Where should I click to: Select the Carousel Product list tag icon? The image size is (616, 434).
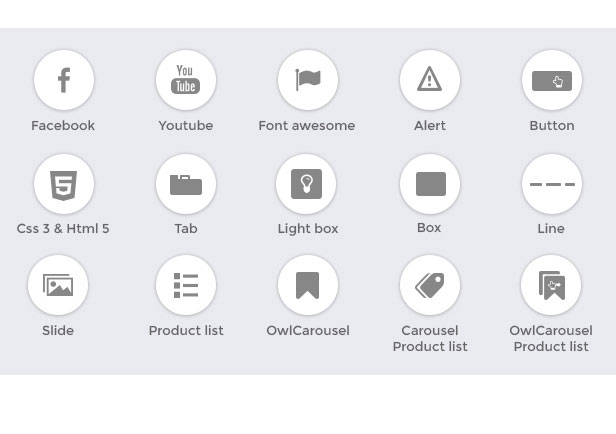pos(430,285)
